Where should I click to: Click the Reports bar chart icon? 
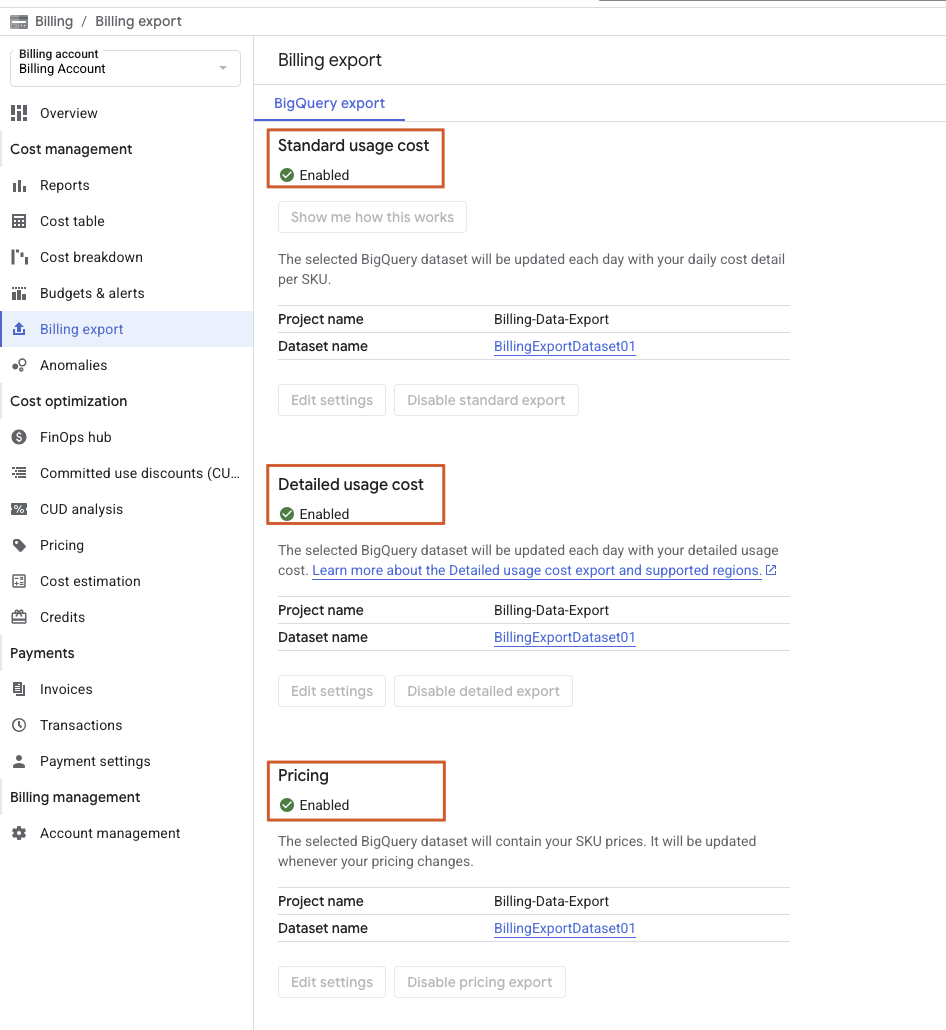[x=19, y=185]
